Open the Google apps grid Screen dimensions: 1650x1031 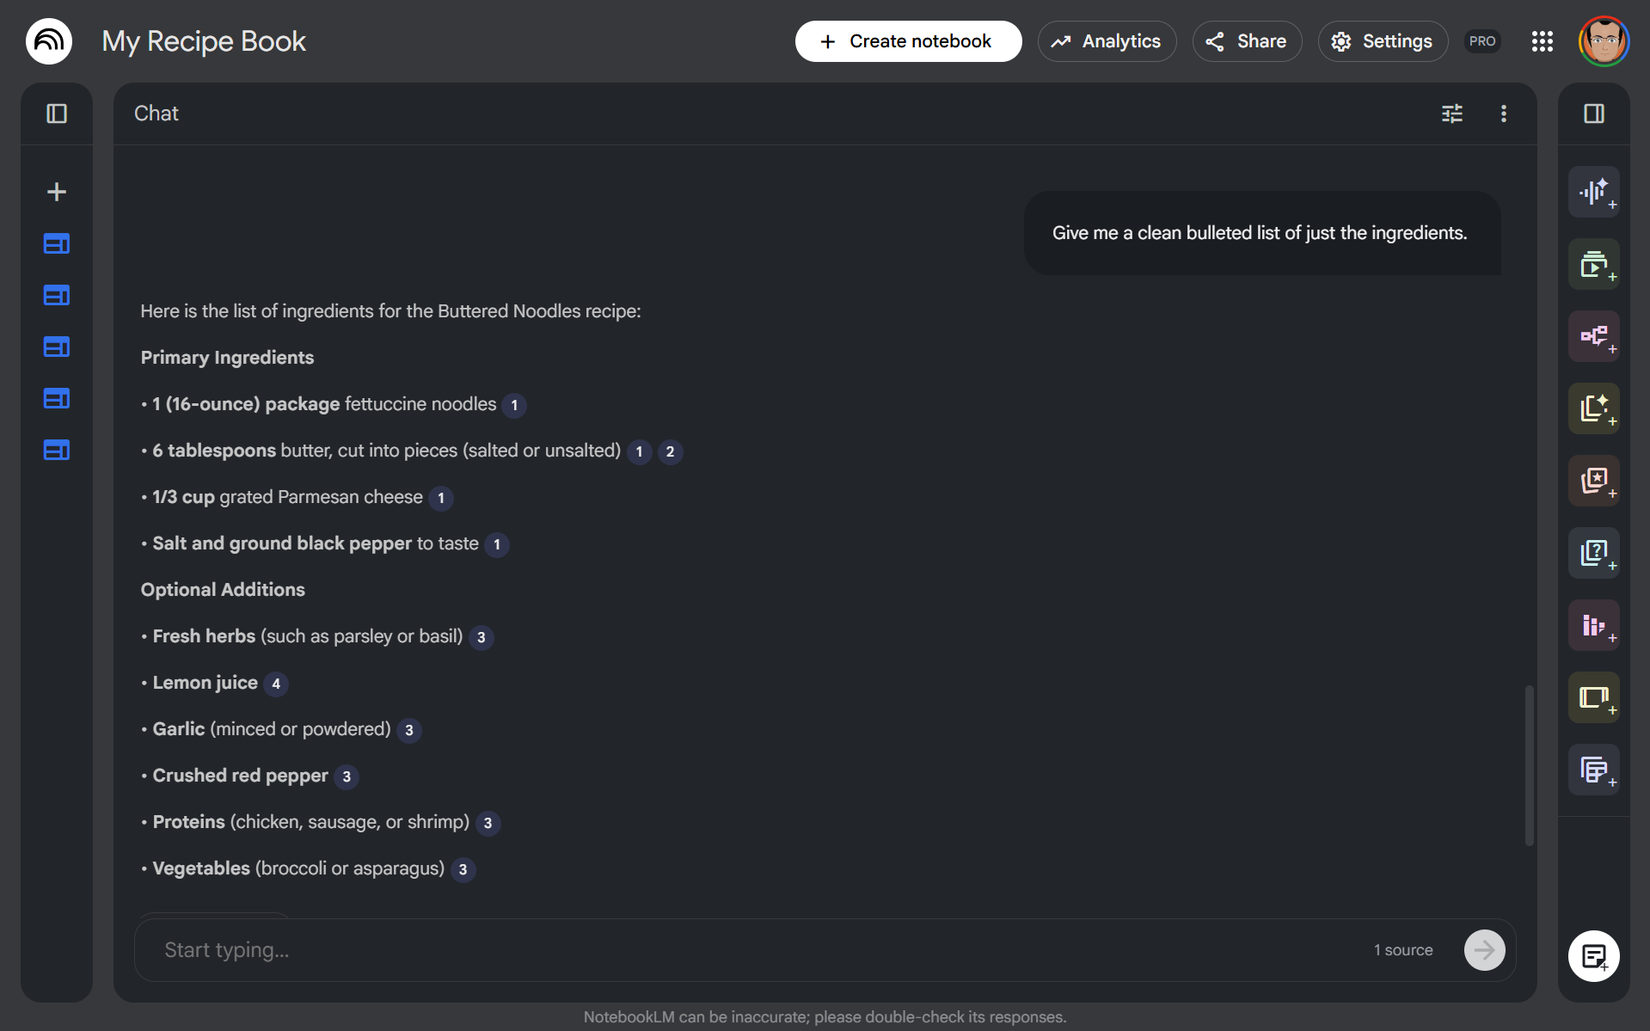tap(1542, 41)
